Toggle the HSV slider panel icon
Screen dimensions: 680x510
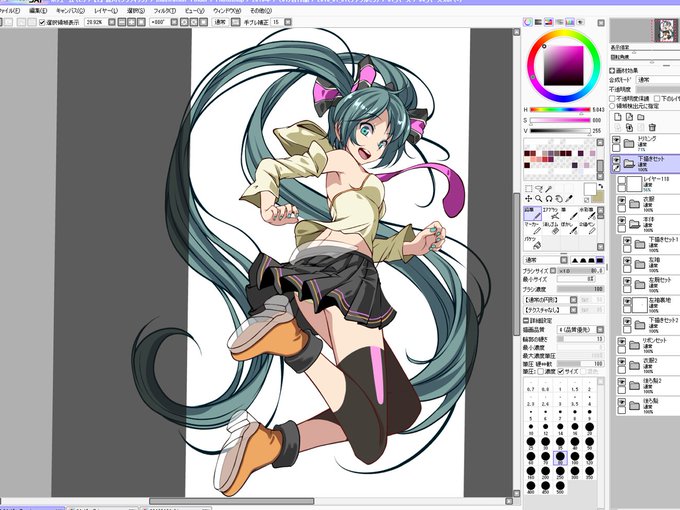549,22
